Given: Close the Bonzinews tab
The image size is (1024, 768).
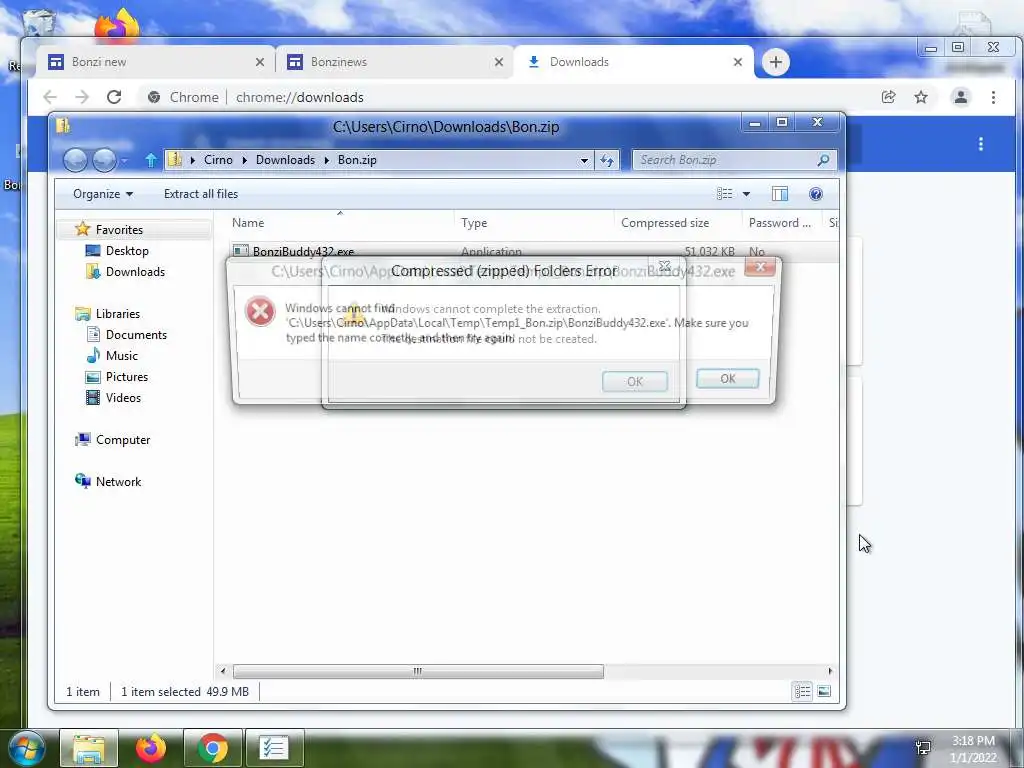Looking at the screenshot, I should 499,62.
